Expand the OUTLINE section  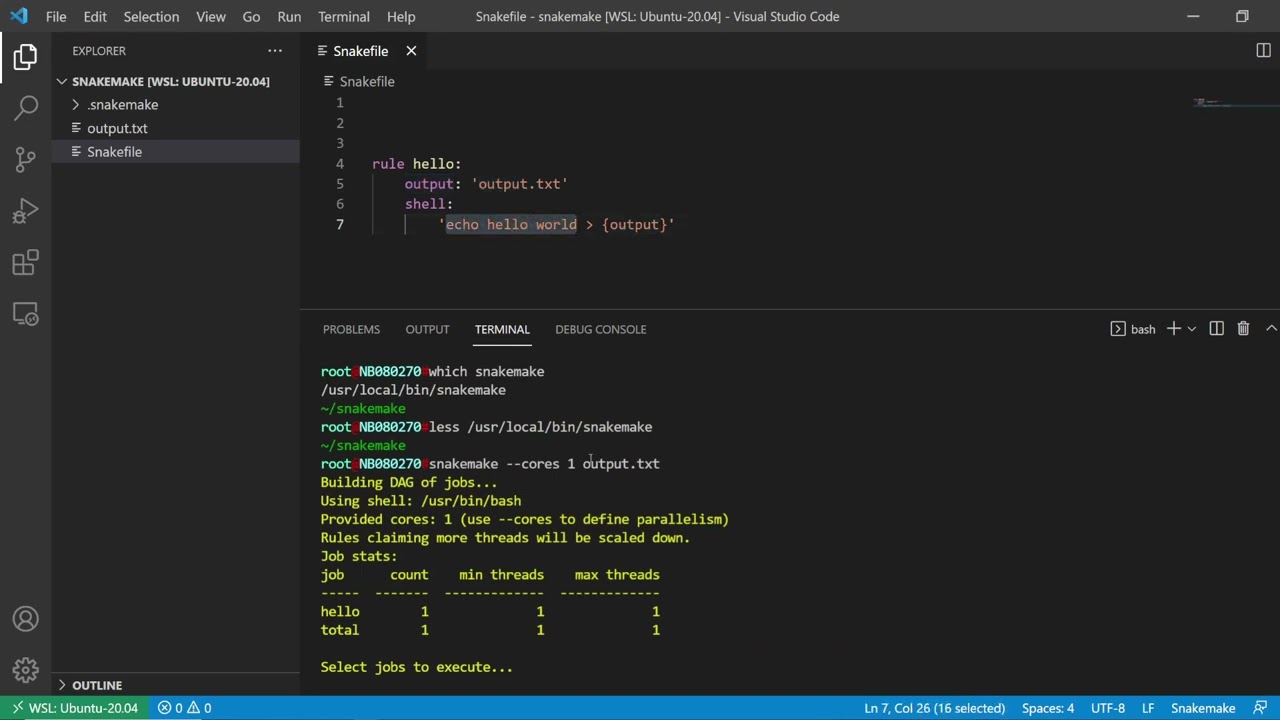tap(97, 685)
